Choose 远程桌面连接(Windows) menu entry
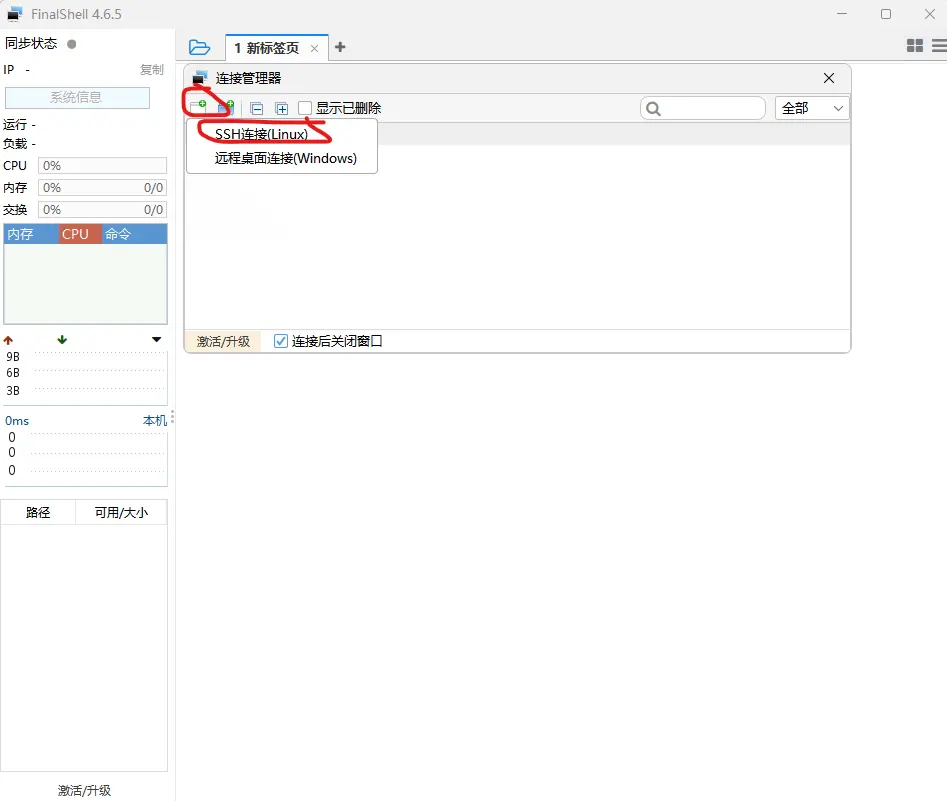947x801 pixels. point(285,158)
